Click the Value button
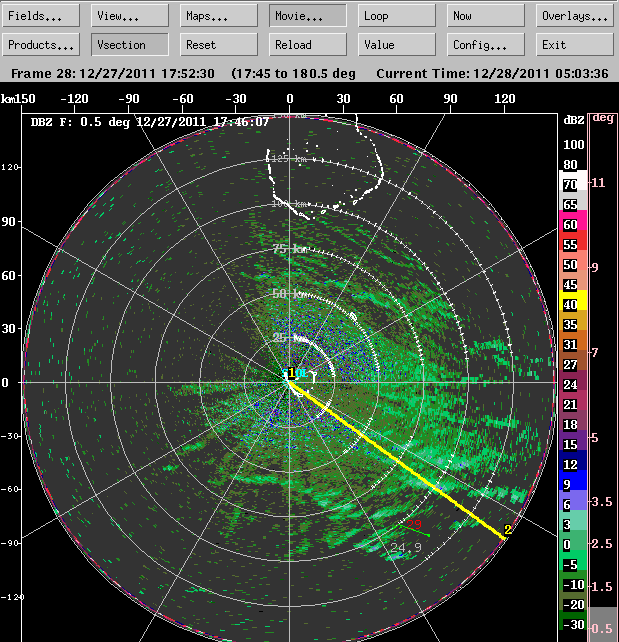The height and width of the screenshot is (642, 619). (397, 45)
